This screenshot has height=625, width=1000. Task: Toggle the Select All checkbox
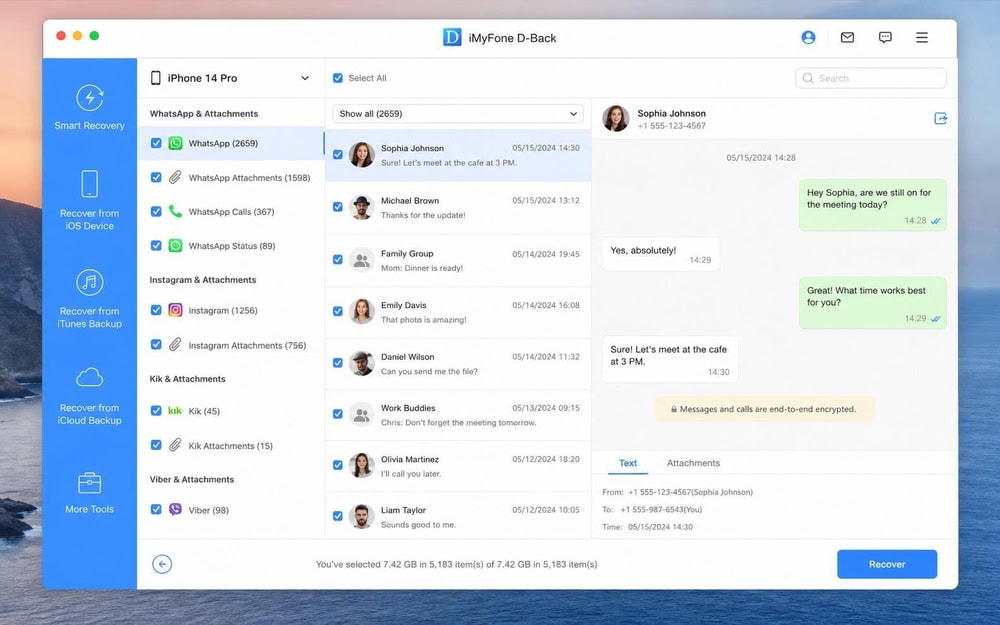(338, 78)
